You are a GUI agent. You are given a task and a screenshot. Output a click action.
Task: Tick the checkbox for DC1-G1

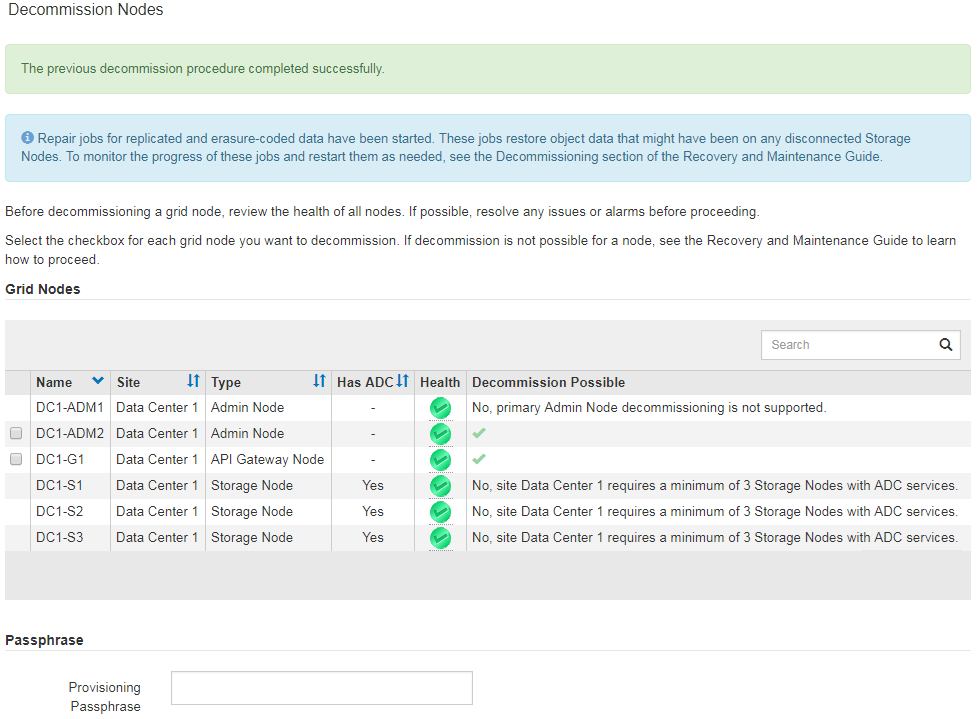[x=16, y=460]
